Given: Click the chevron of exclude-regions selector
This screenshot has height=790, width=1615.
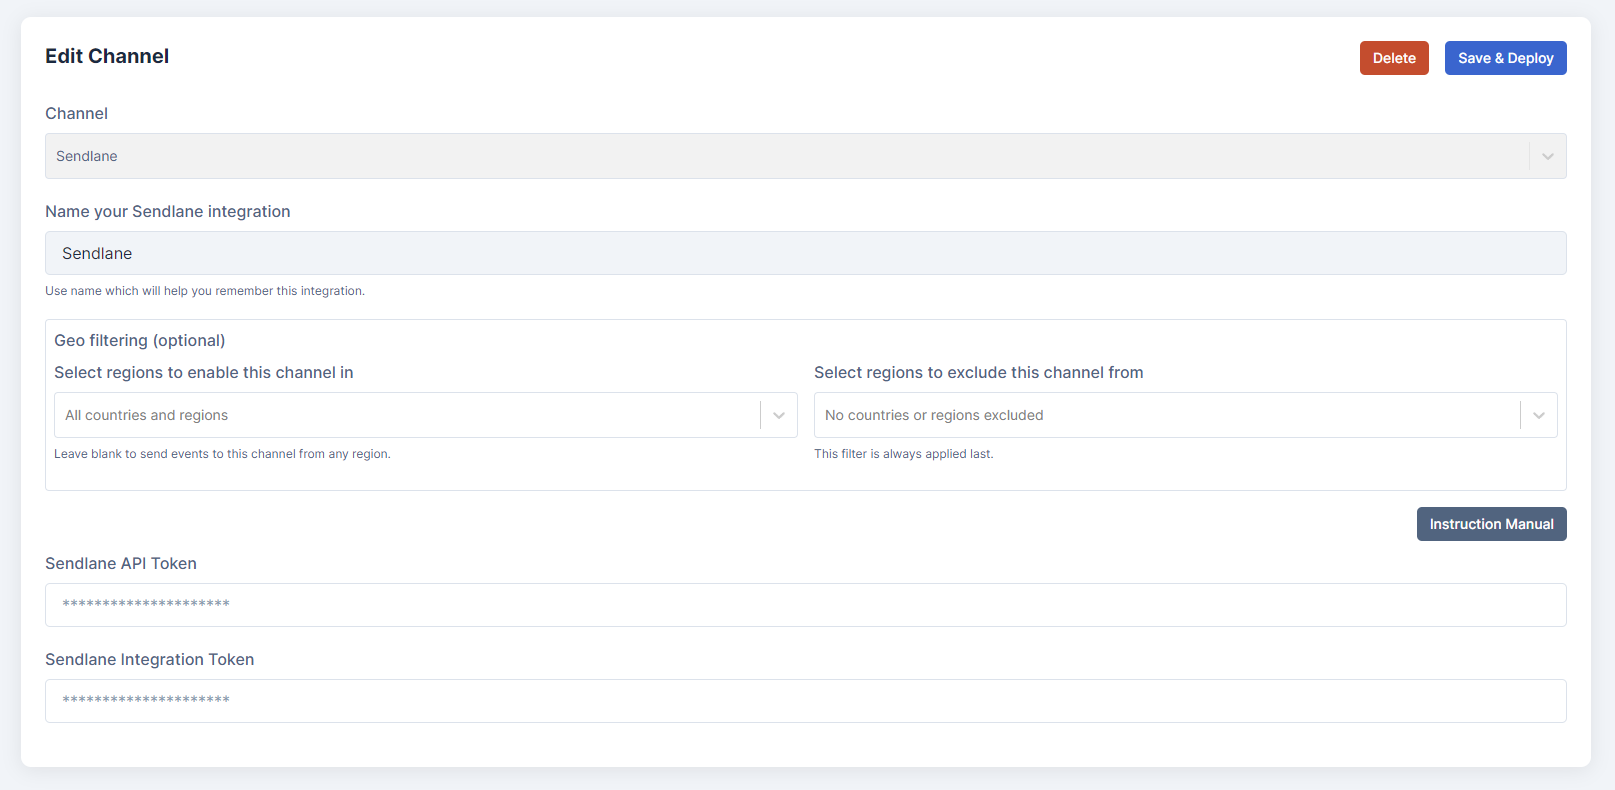Looking at the screenshot, I should pyautogui.click(x=1539, y=415).
